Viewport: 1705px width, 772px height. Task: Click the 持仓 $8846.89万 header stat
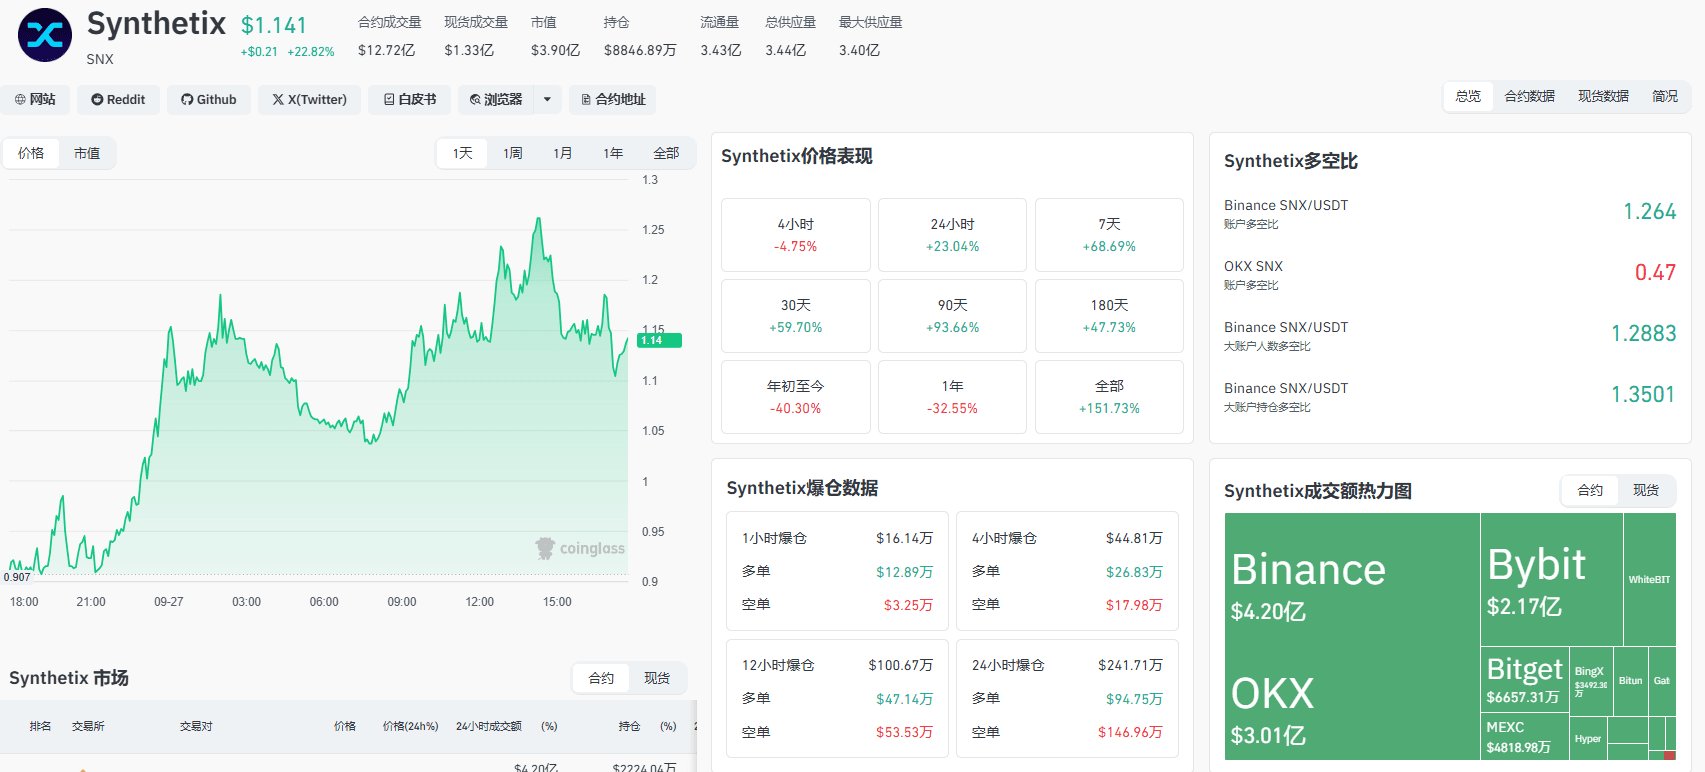click(640, 36)
